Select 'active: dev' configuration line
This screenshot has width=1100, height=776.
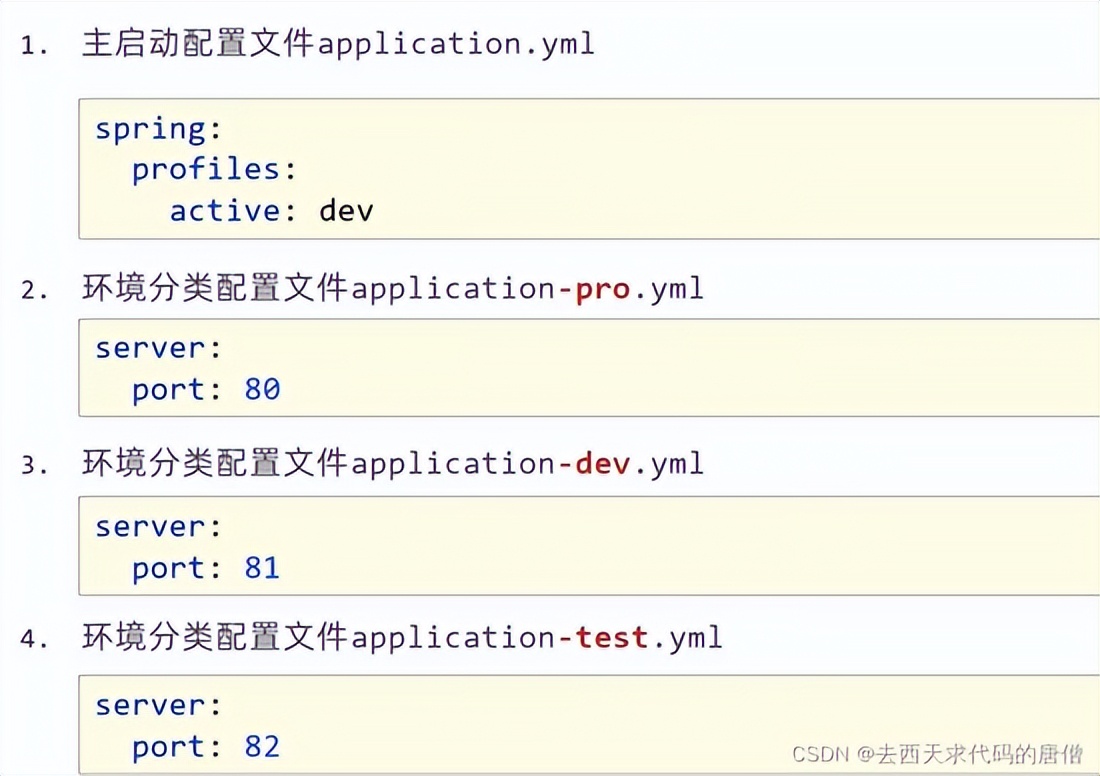click(270, 210)
